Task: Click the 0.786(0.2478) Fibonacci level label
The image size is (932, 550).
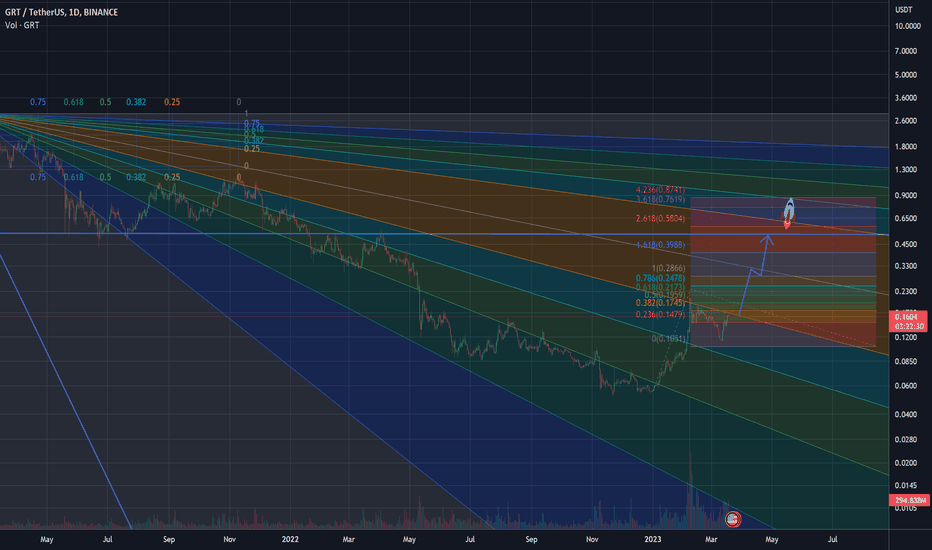Action: pyautogui.click(x=660, y=278)
